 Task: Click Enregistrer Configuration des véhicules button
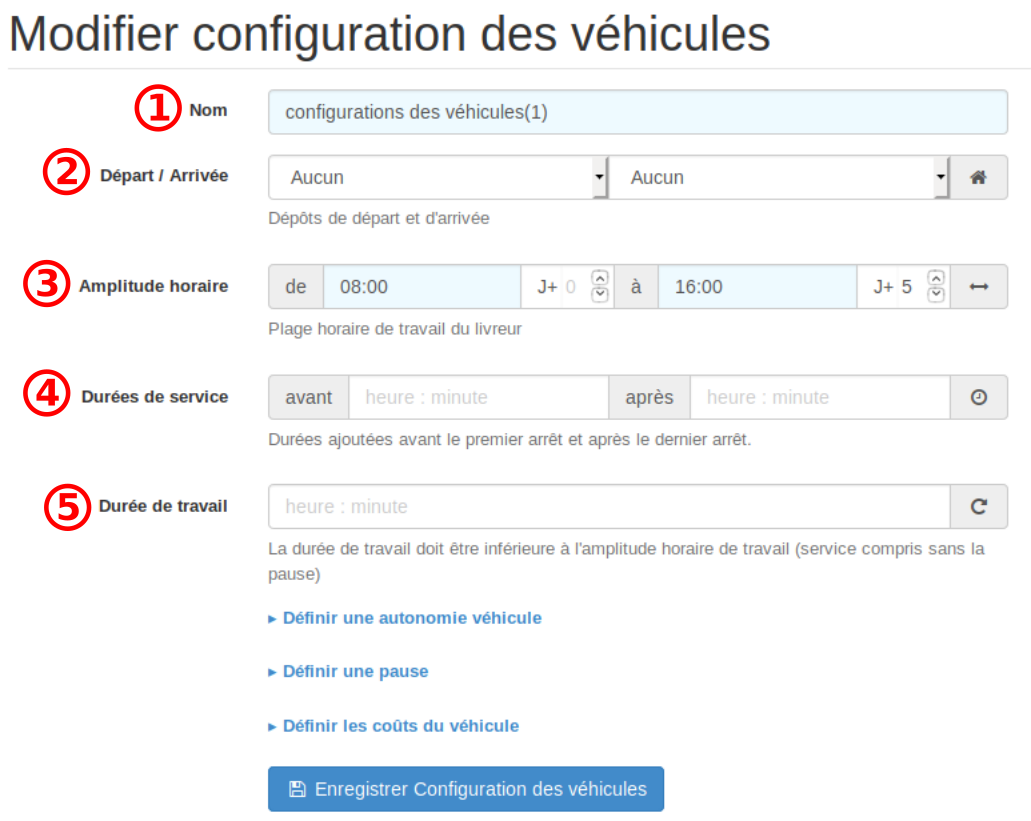[x=465, y=789]
